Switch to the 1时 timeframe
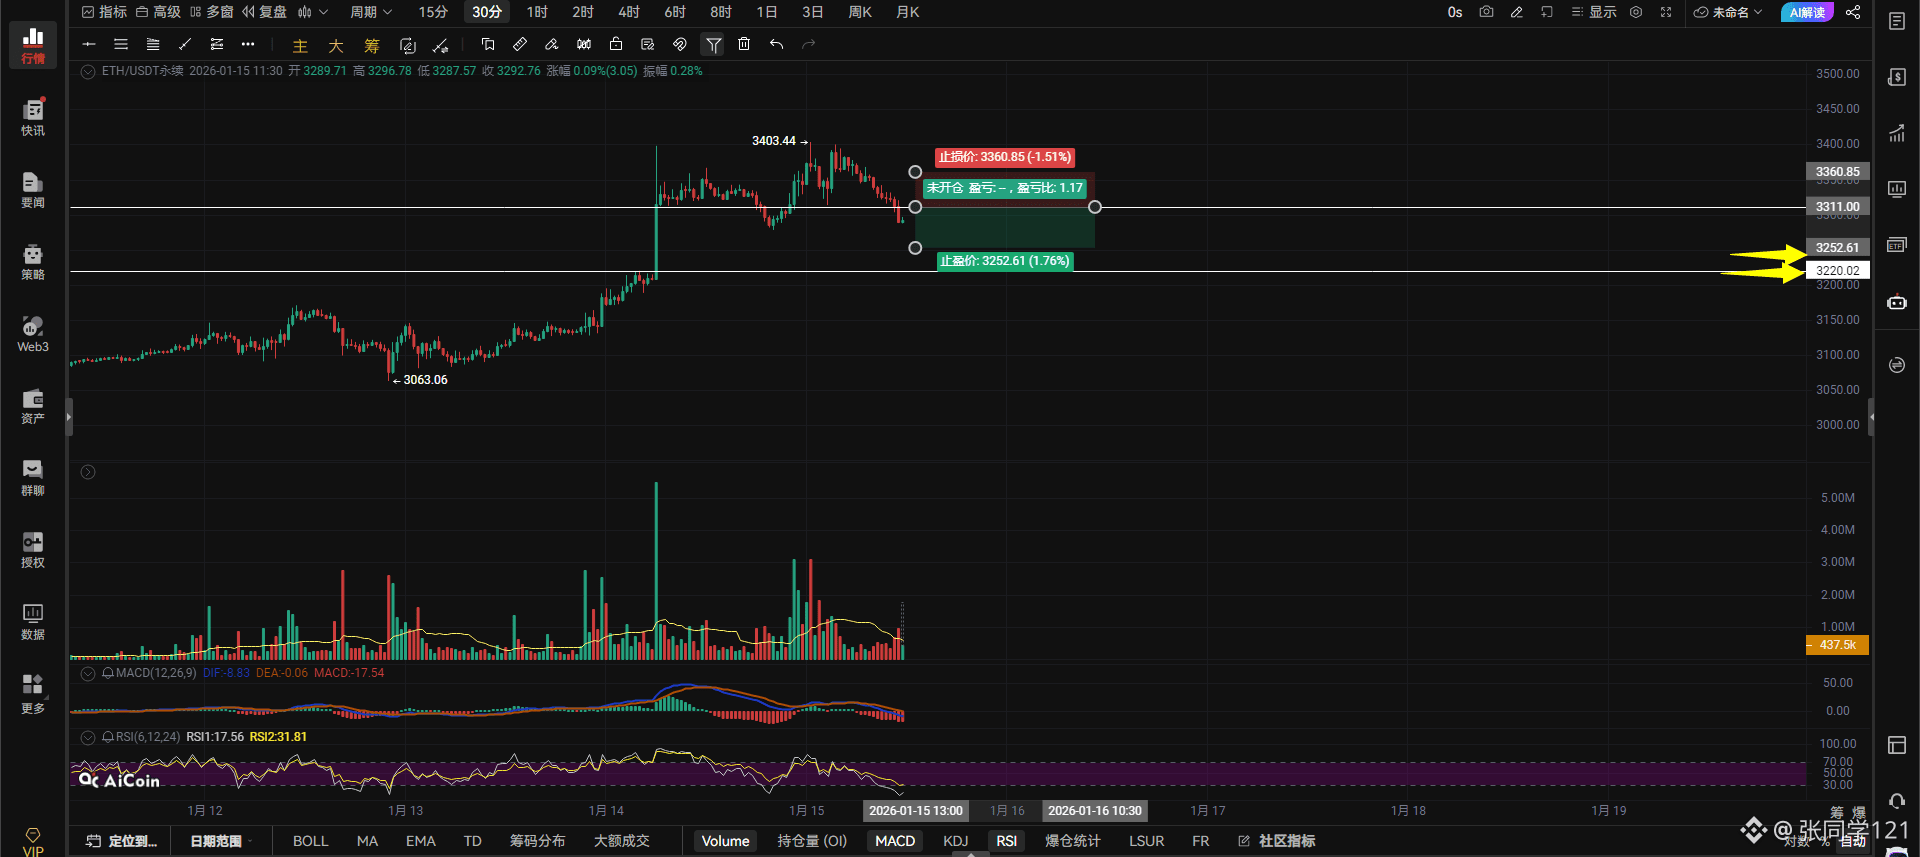This screenshot has width=1920, height=857. pyautogui.click(x=537, y=12)
